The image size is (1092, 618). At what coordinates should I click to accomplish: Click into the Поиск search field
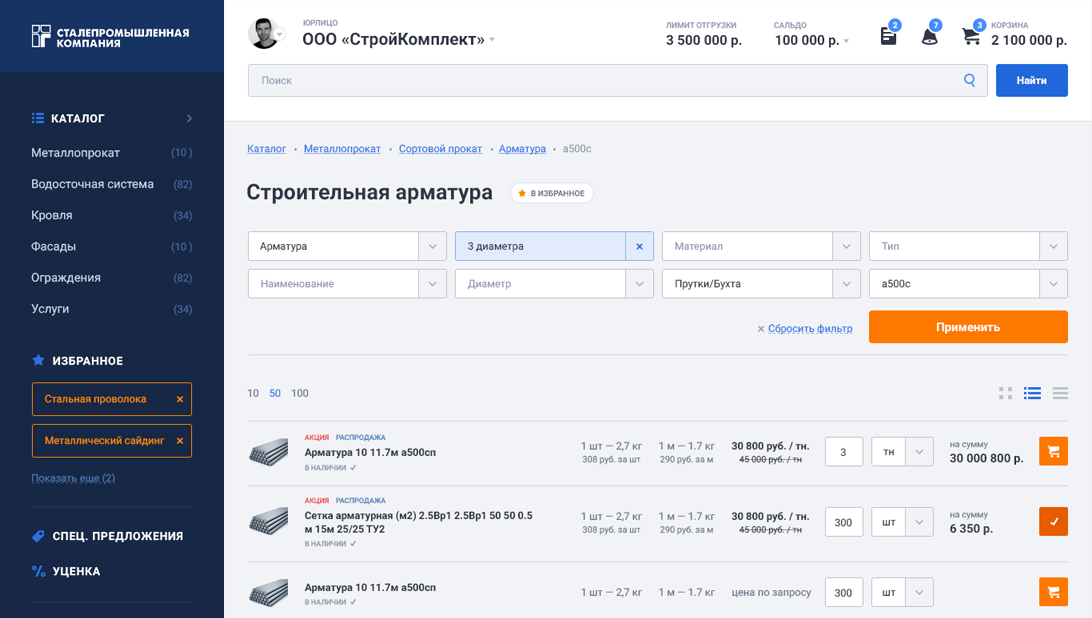click(600, 80)
